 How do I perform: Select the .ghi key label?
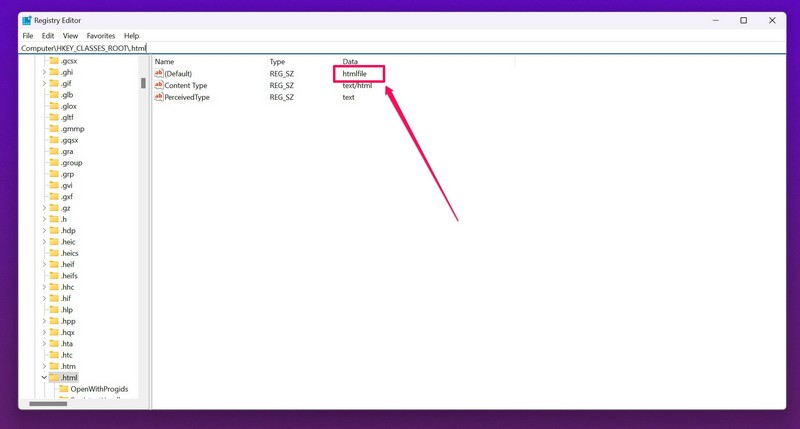(x=67, y=72)
